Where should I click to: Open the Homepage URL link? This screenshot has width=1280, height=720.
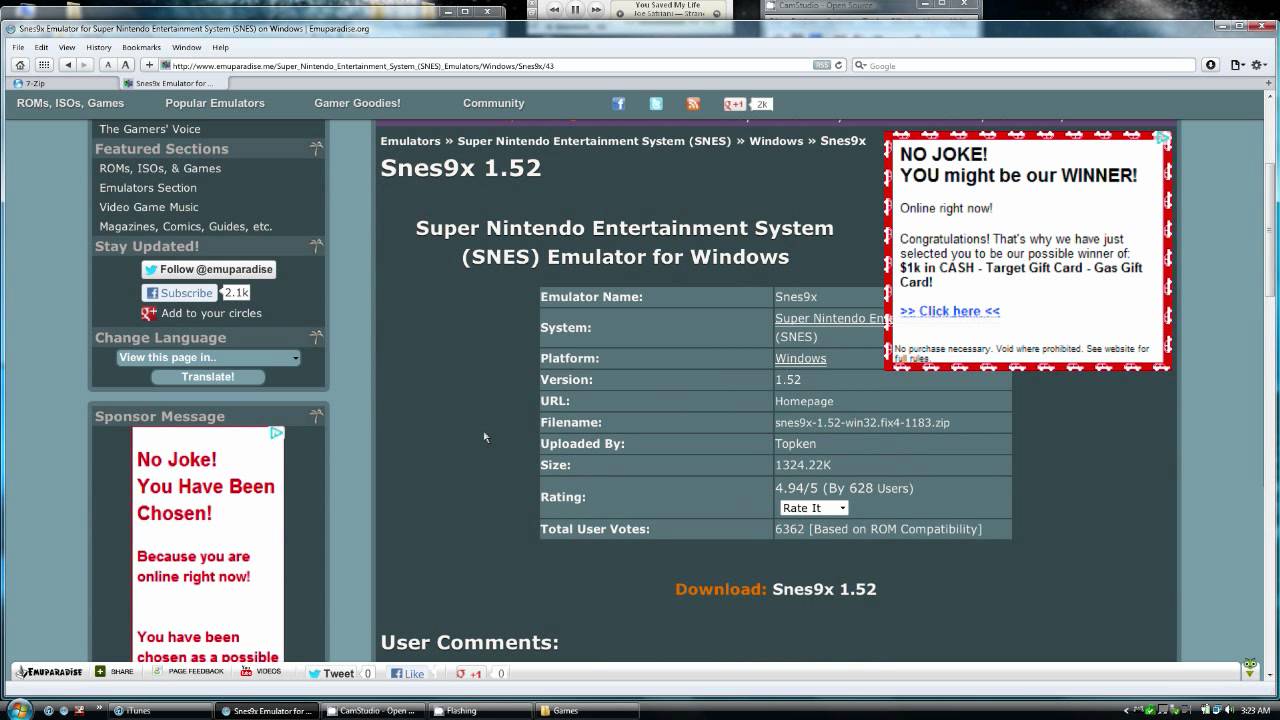[x=804, y=401]
